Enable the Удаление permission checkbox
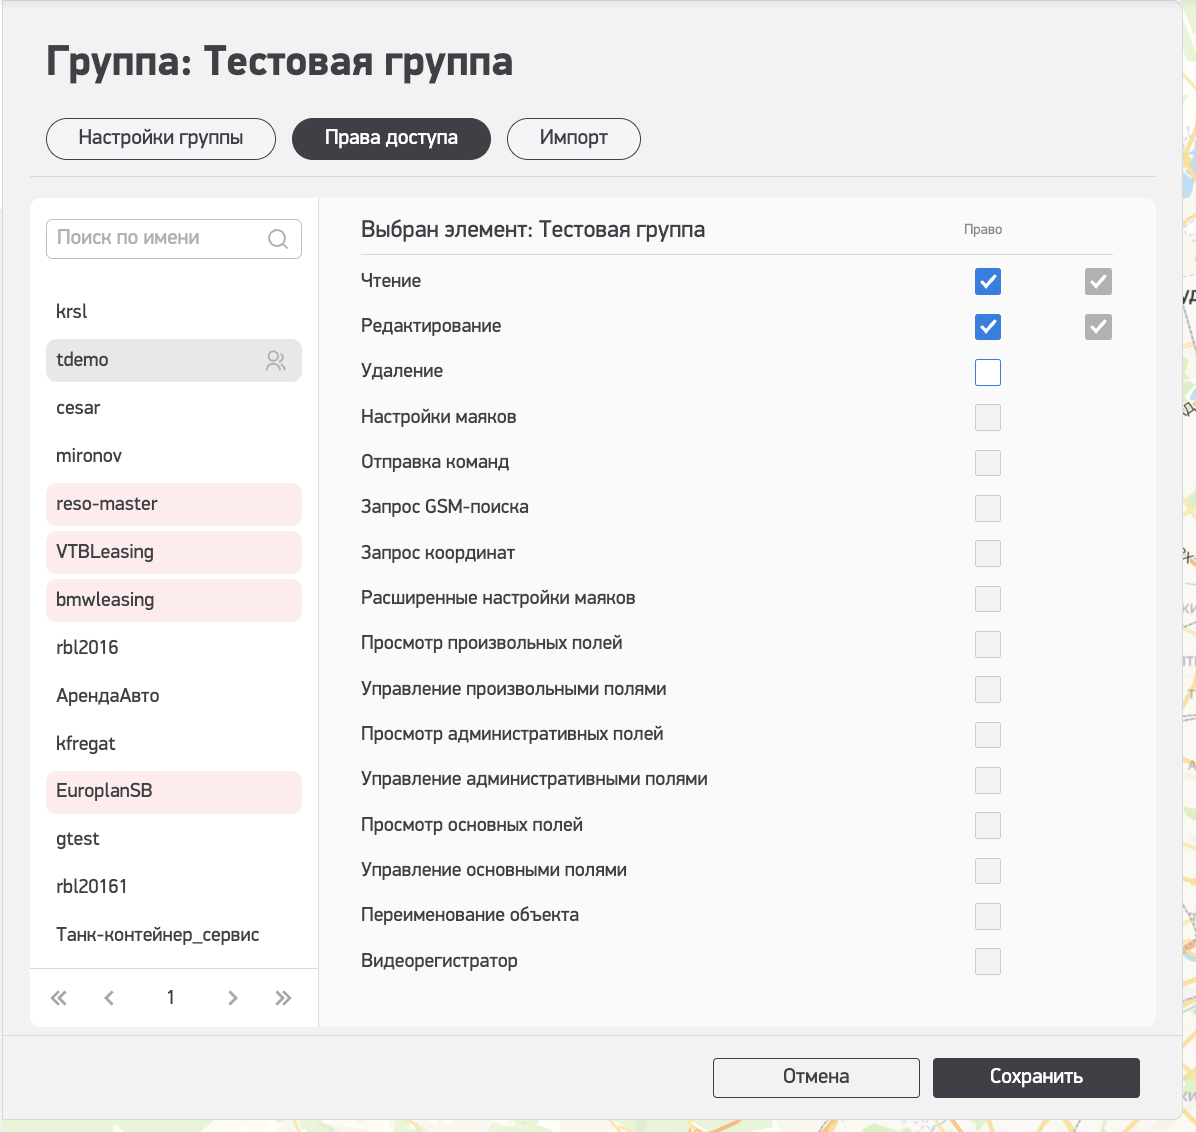The height and width of the screenshot is (1132, 1196). click(988, 372)
